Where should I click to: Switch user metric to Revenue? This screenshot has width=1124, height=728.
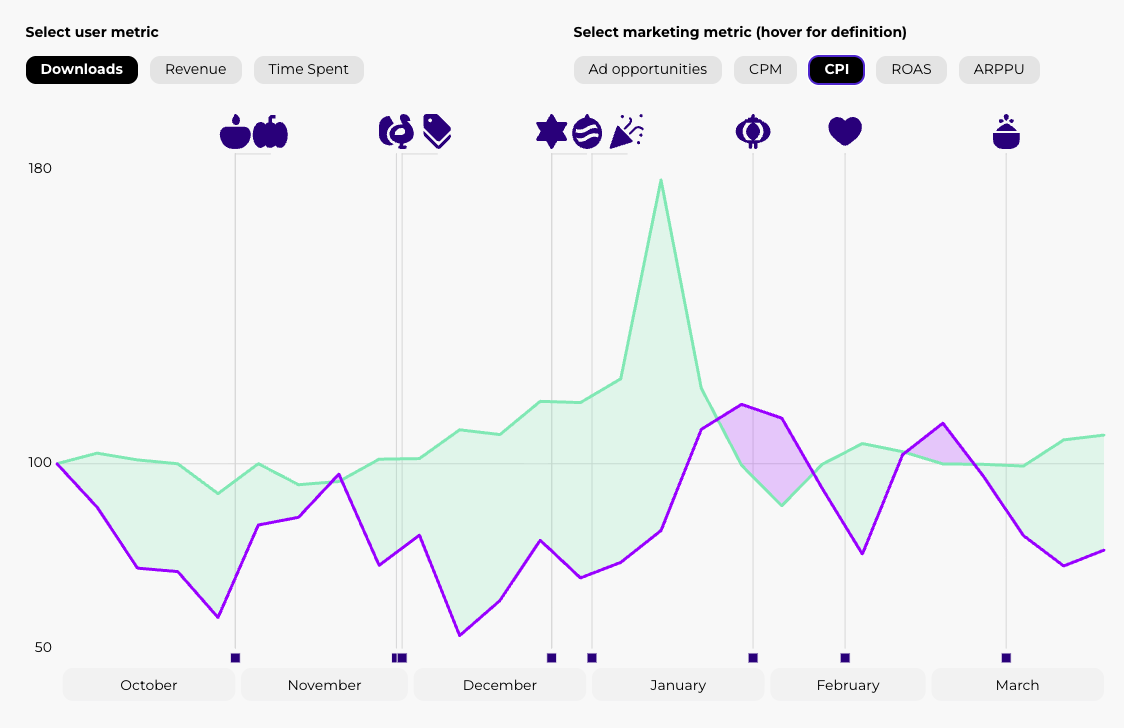click(x=196, y=70)
